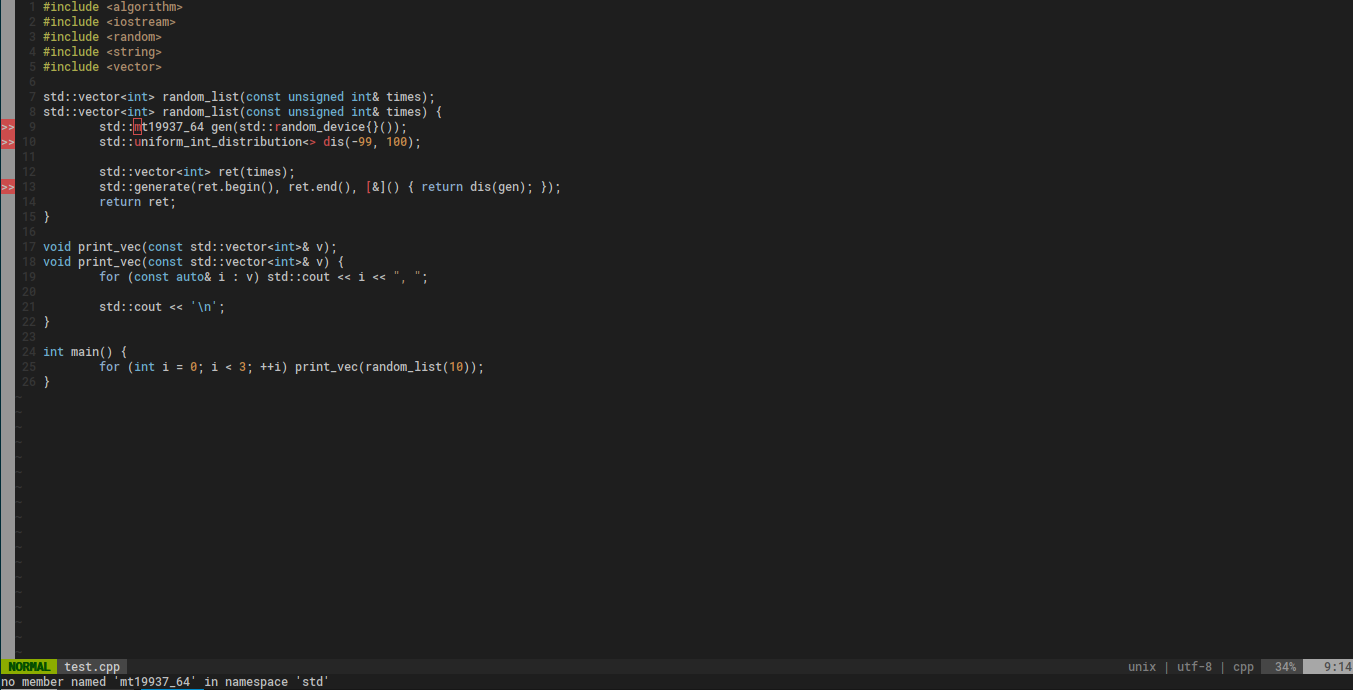This screenshot has width=1353, height=690.
Task: Place cursor on #include <algorithm> line
Action: click(113, 7)
